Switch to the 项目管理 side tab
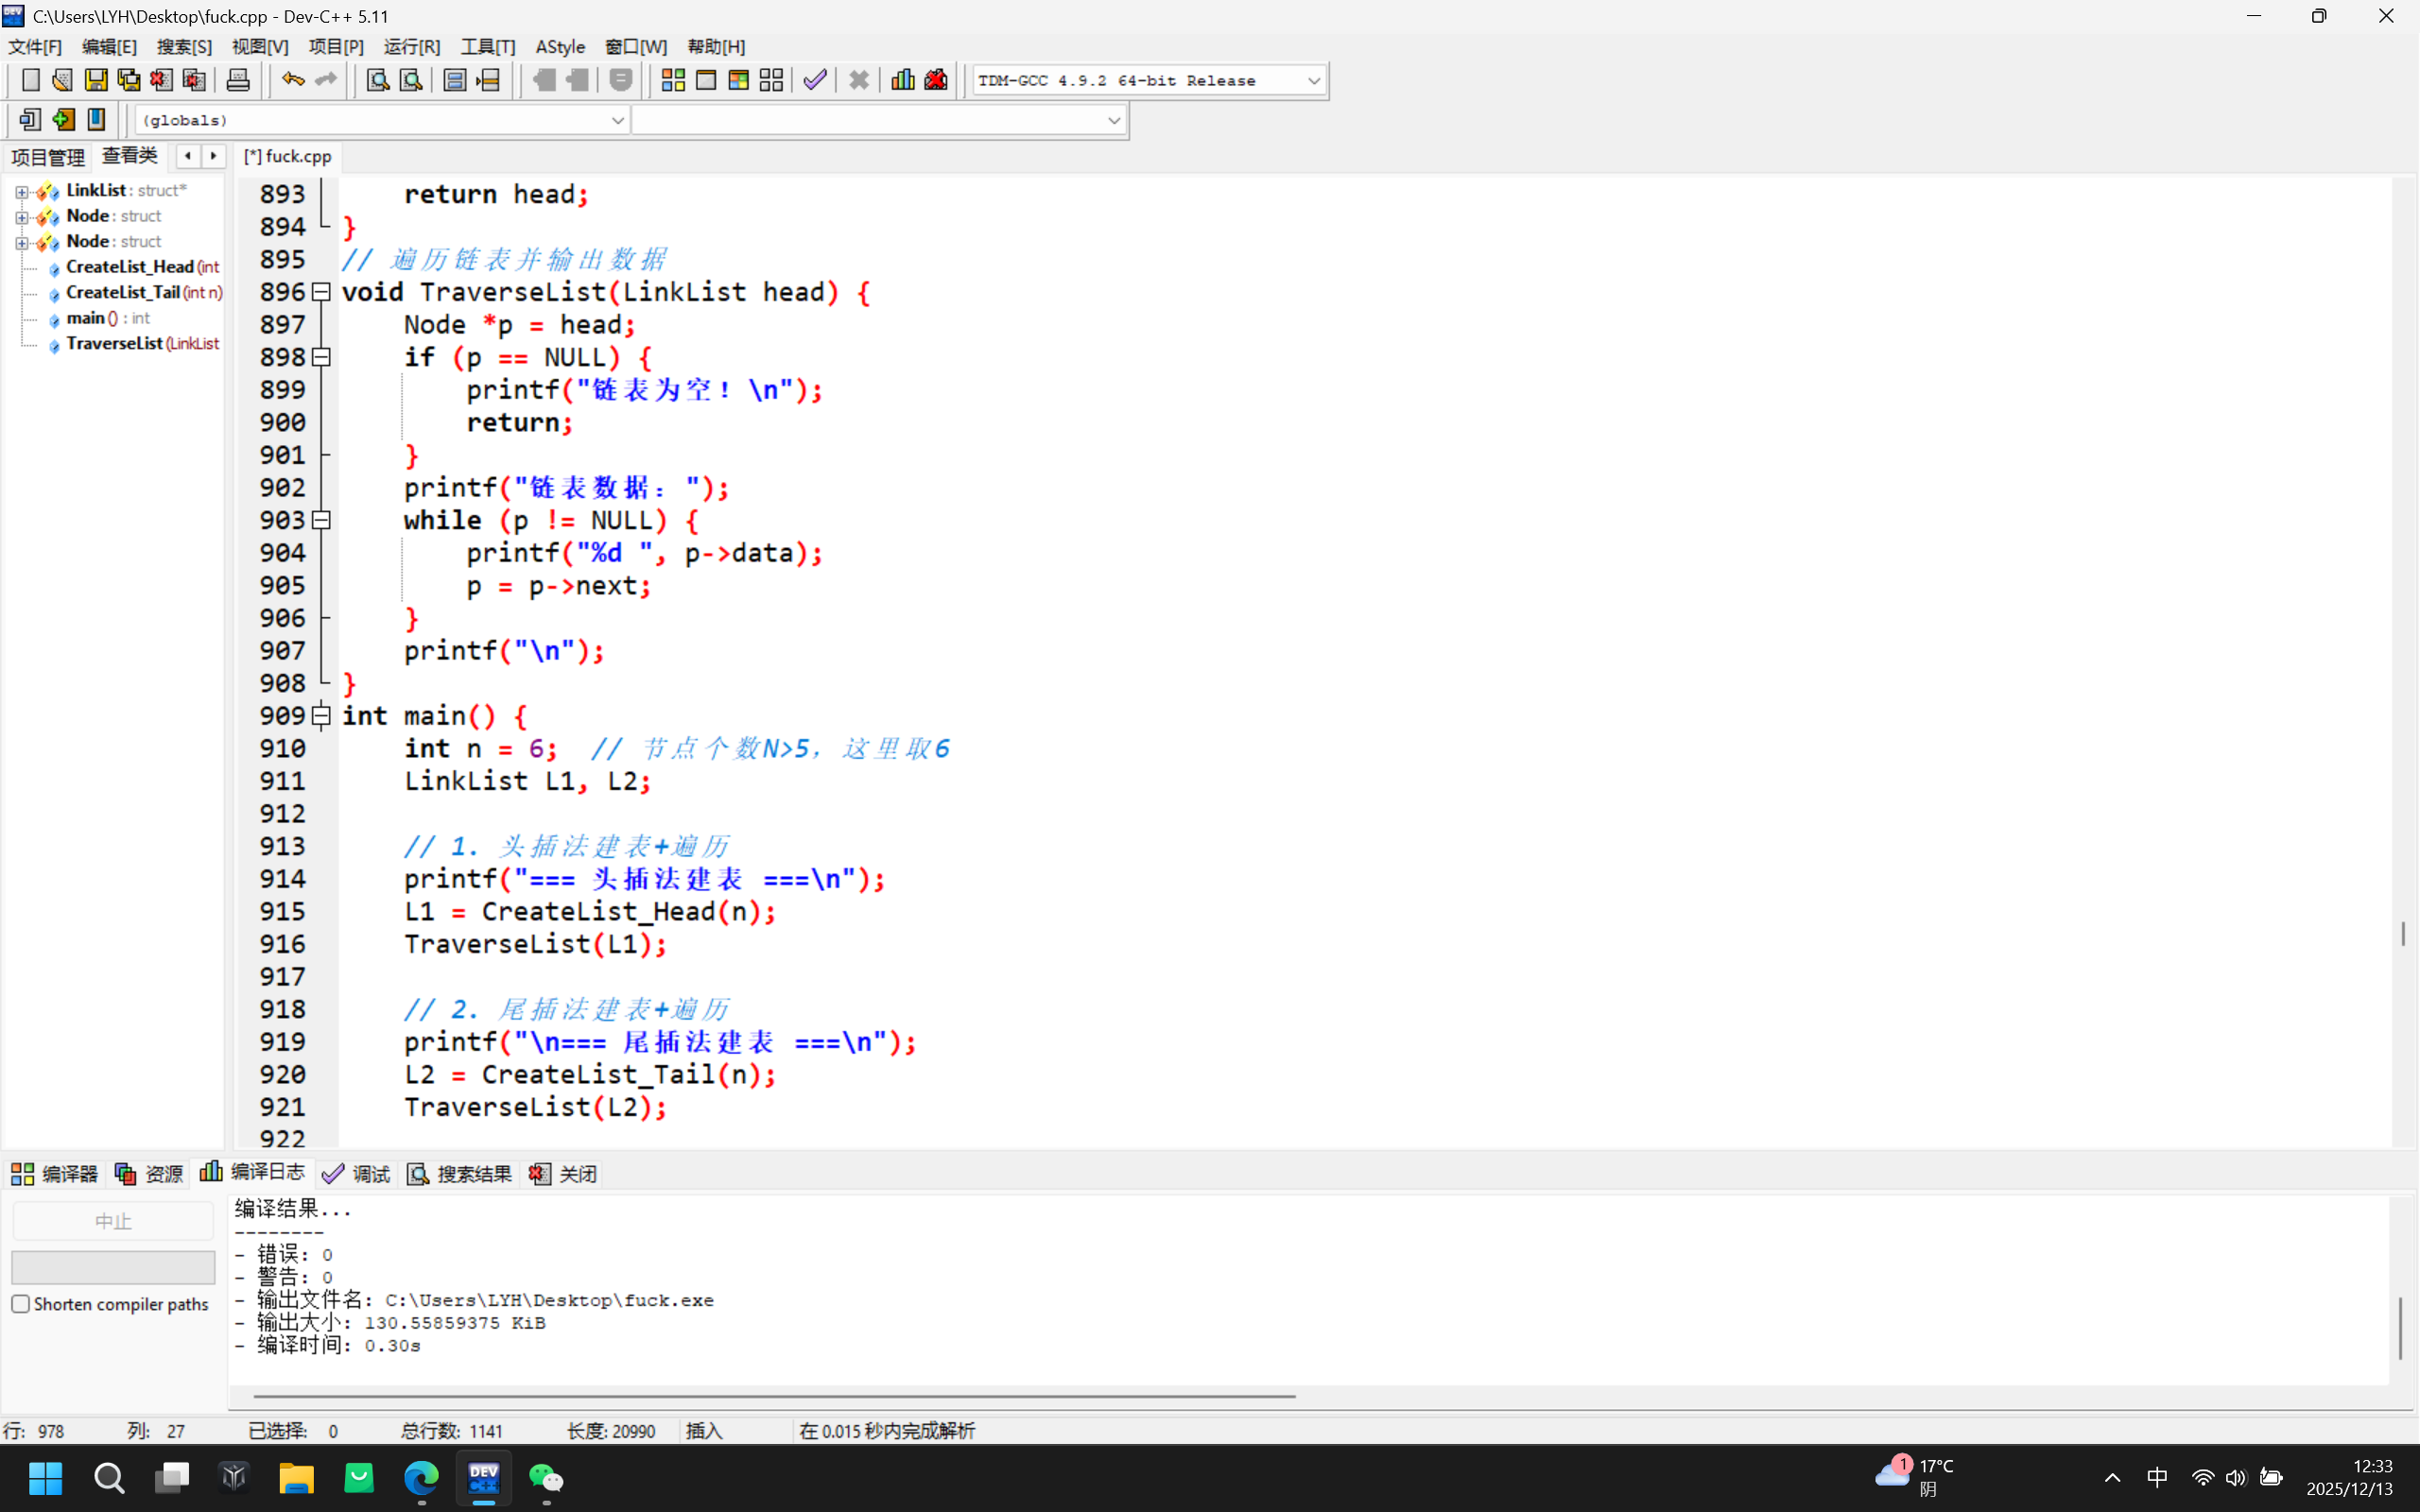This screenshot has height=1512, width=2420. (48, 157)
